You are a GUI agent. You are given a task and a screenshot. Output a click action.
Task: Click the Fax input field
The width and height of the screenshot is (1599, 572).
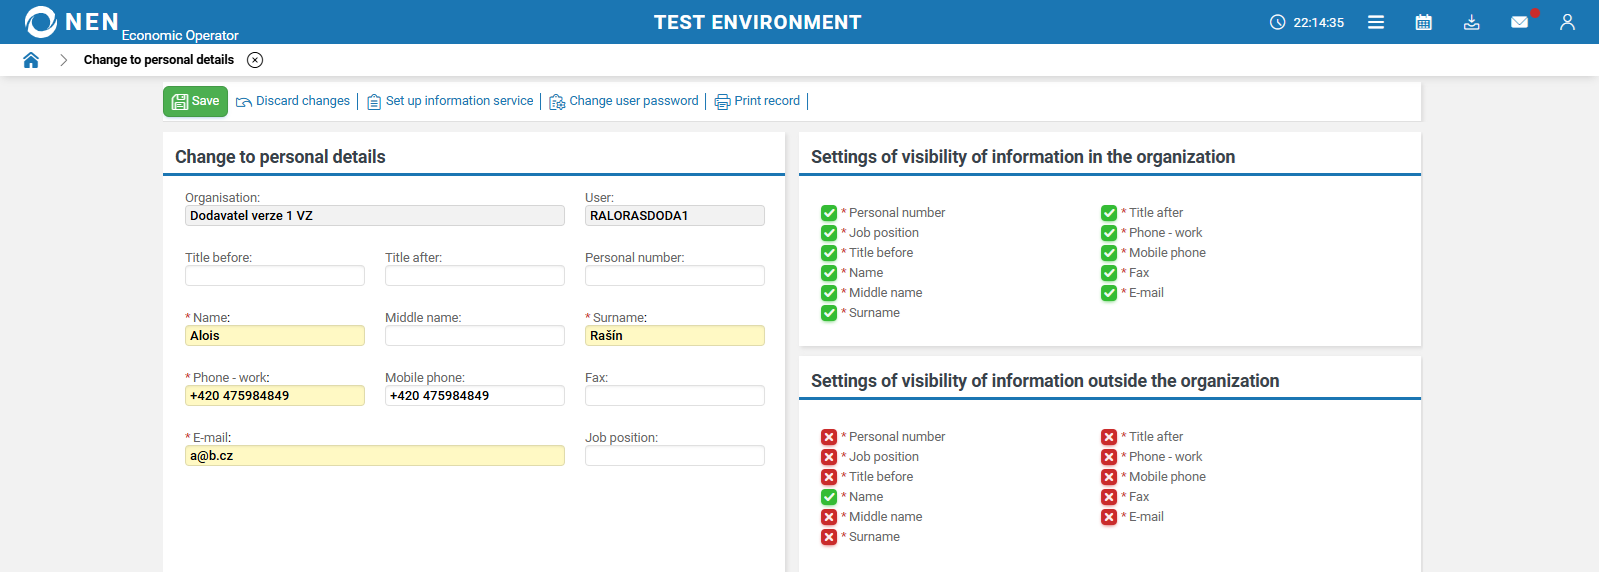(x=675, y=396)
